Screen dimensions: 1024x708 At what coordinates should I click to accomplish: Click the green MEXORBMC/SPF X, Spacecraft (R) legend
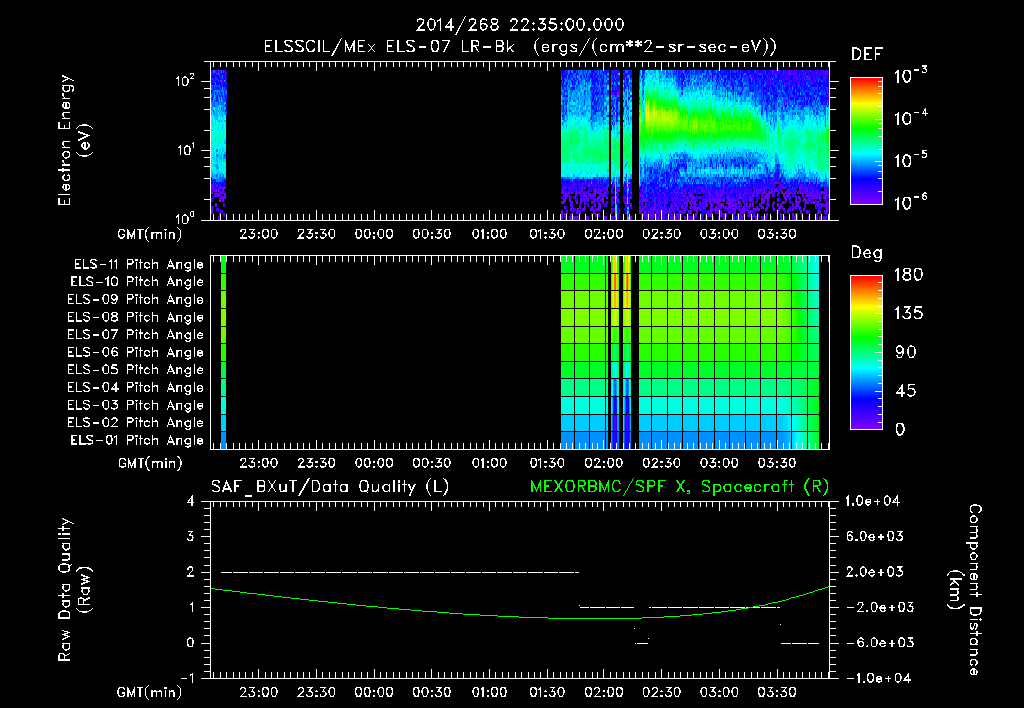click(x=679, y=487)
